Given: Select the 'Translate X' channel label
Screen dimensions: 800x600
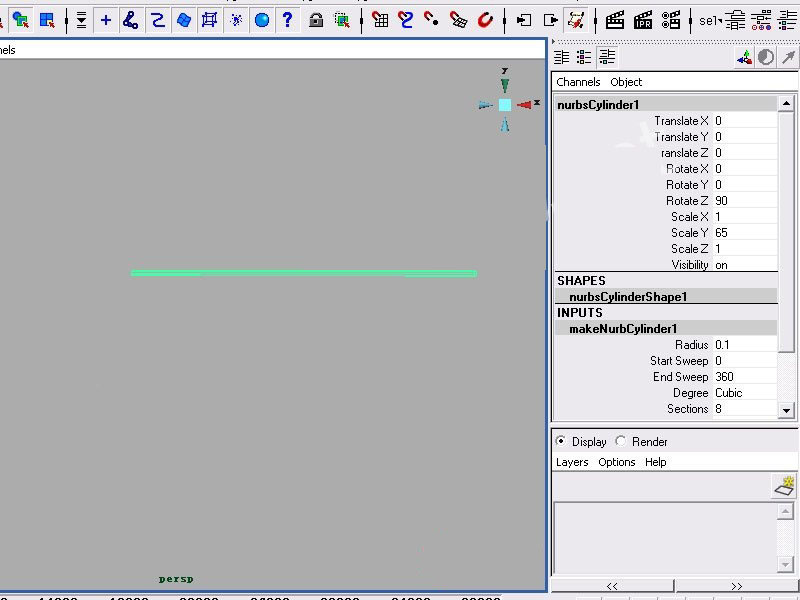Looking at the screenshot, I should [682, 121].
